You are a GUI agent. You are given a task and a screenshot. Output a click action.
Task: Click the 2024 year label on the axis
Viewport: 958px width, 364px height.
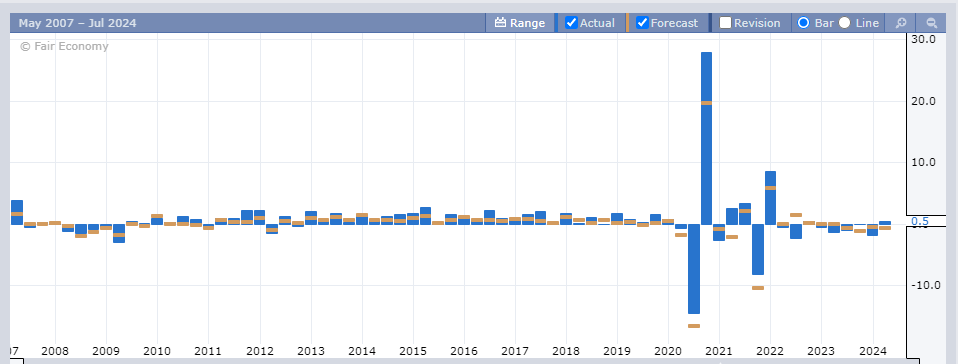(872, 351)
